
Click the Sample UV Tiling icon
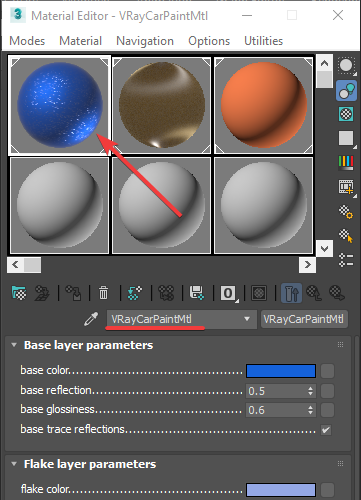click(x=346, y=138)
